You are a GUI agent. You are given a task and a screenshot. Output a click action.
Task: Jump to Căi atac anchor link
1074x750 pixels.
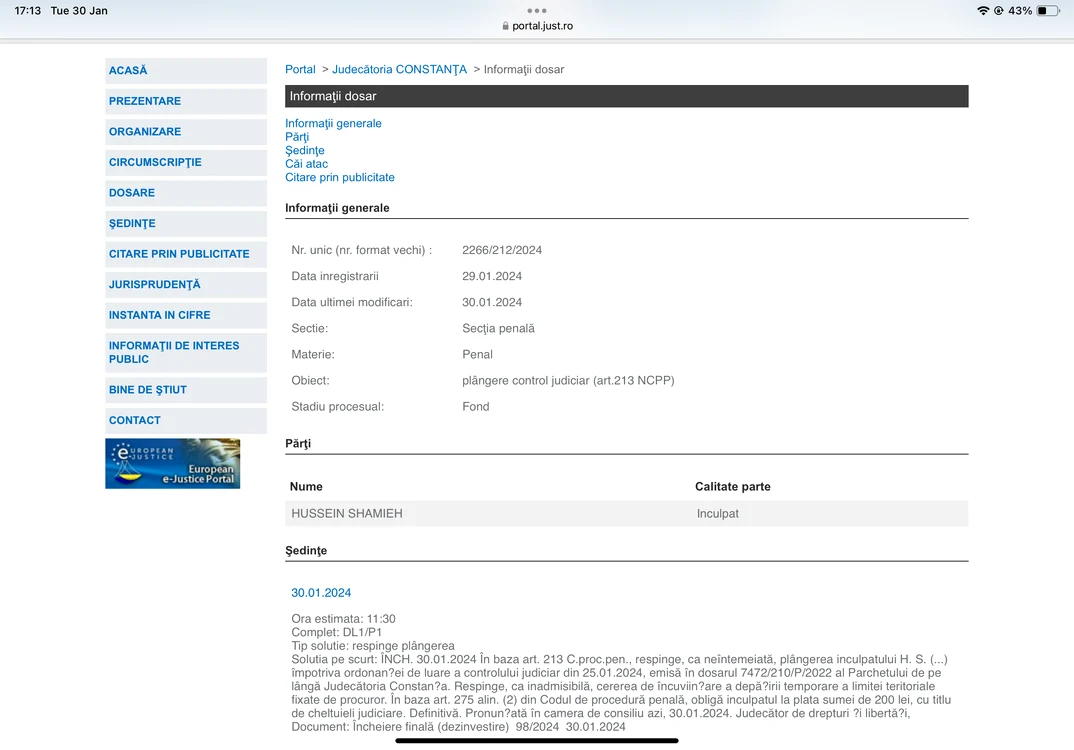point(306,164)
